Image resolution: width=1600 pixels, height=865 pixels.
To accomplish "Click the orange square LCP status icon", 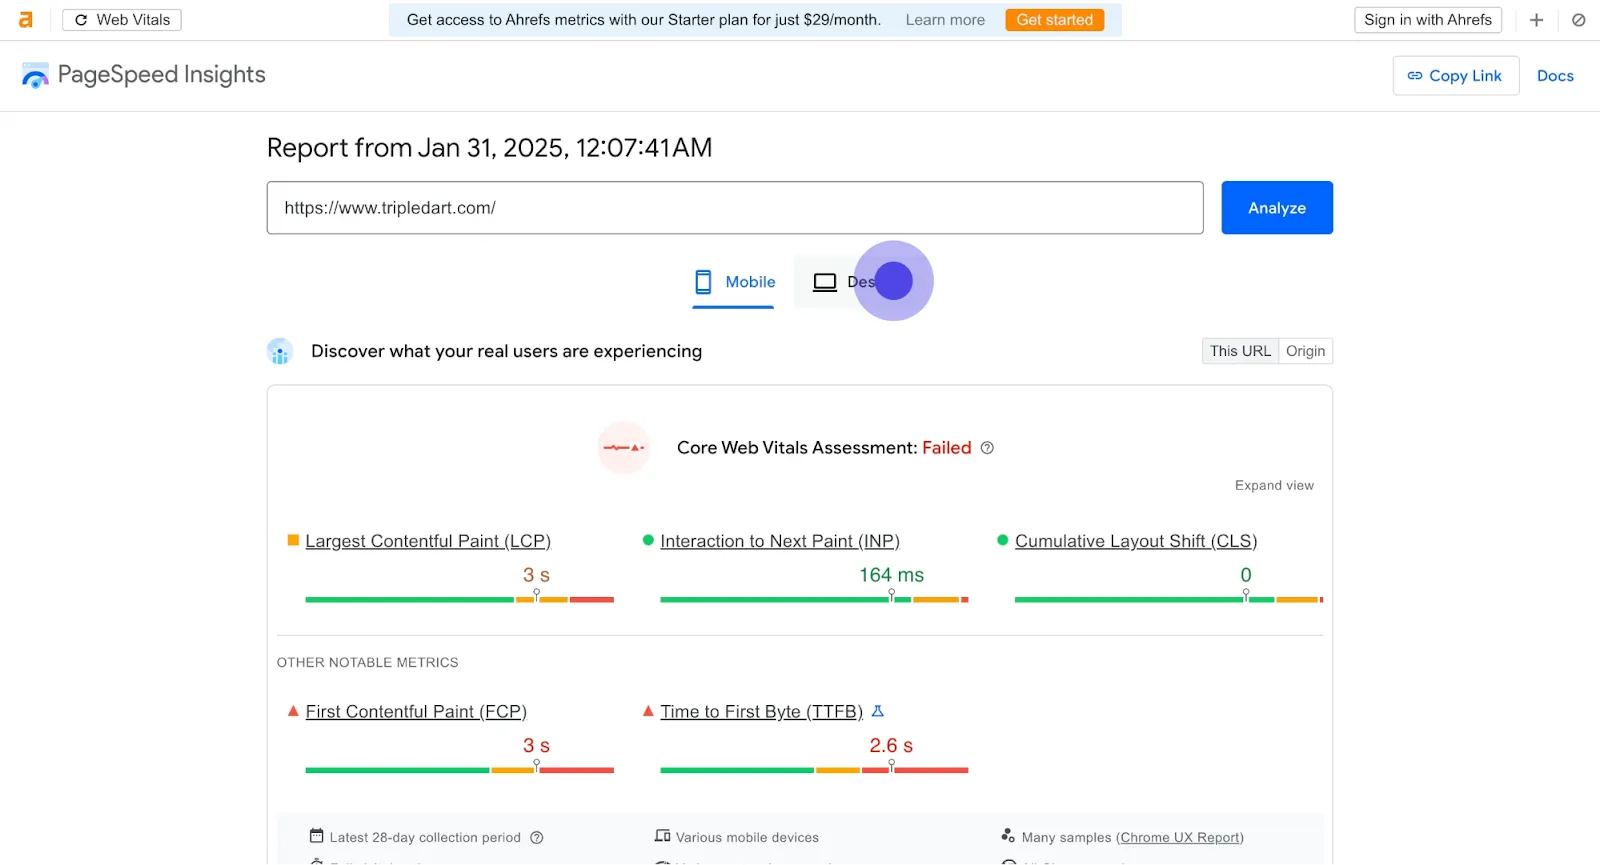I will click(293, 540).
